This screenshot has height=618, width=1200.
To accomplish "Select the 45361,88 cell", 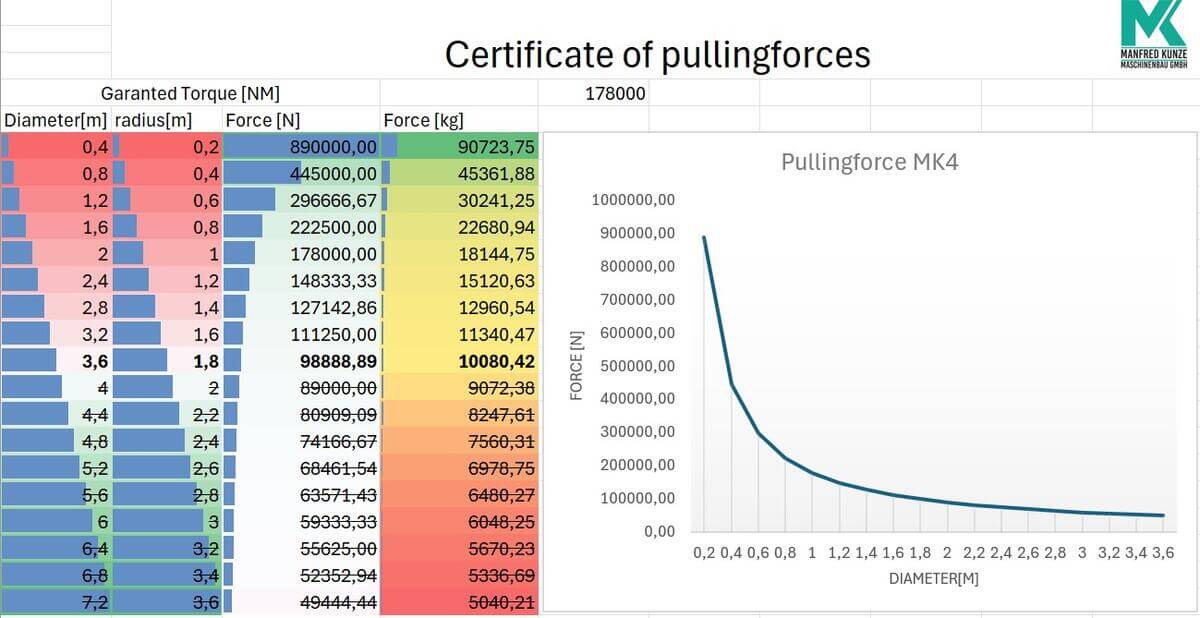I will pos(459,173).
